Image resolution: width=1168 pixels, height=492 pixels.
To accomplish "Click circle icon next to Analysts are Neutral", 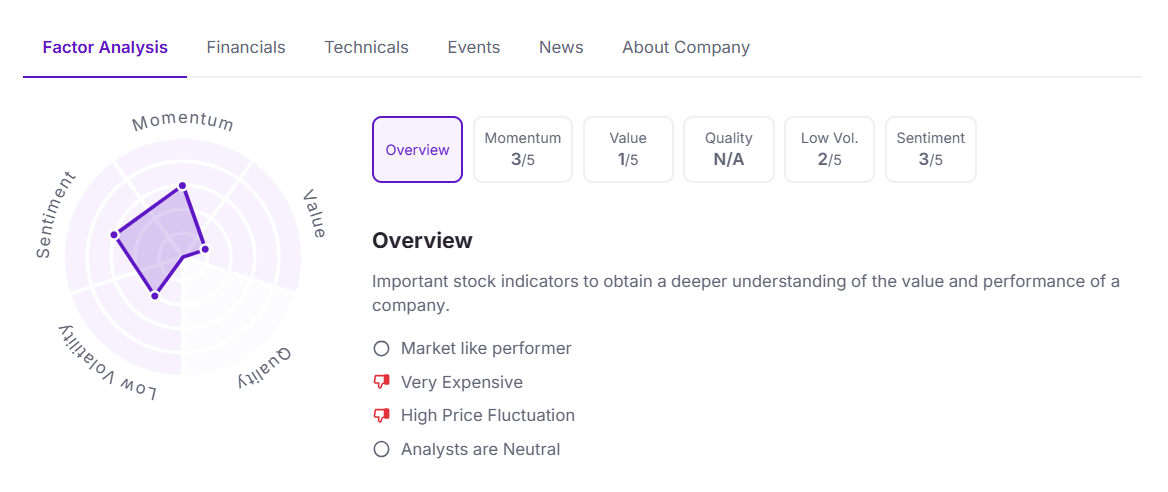I will pos(381,450).
